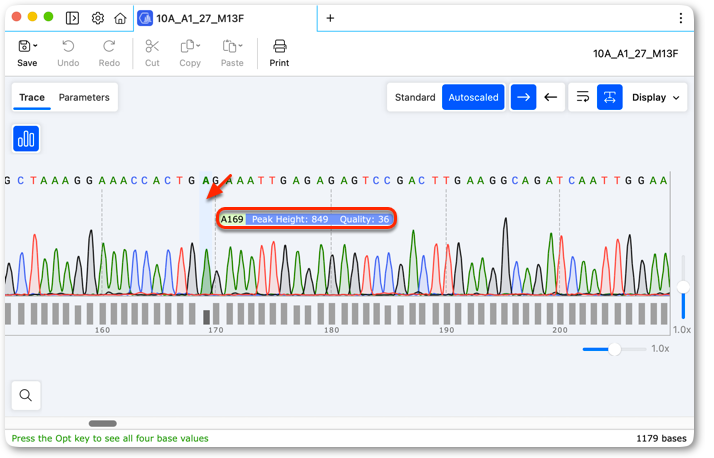Click the Print icon
Viewport: 714px width, 458px height.
[279, 46]
